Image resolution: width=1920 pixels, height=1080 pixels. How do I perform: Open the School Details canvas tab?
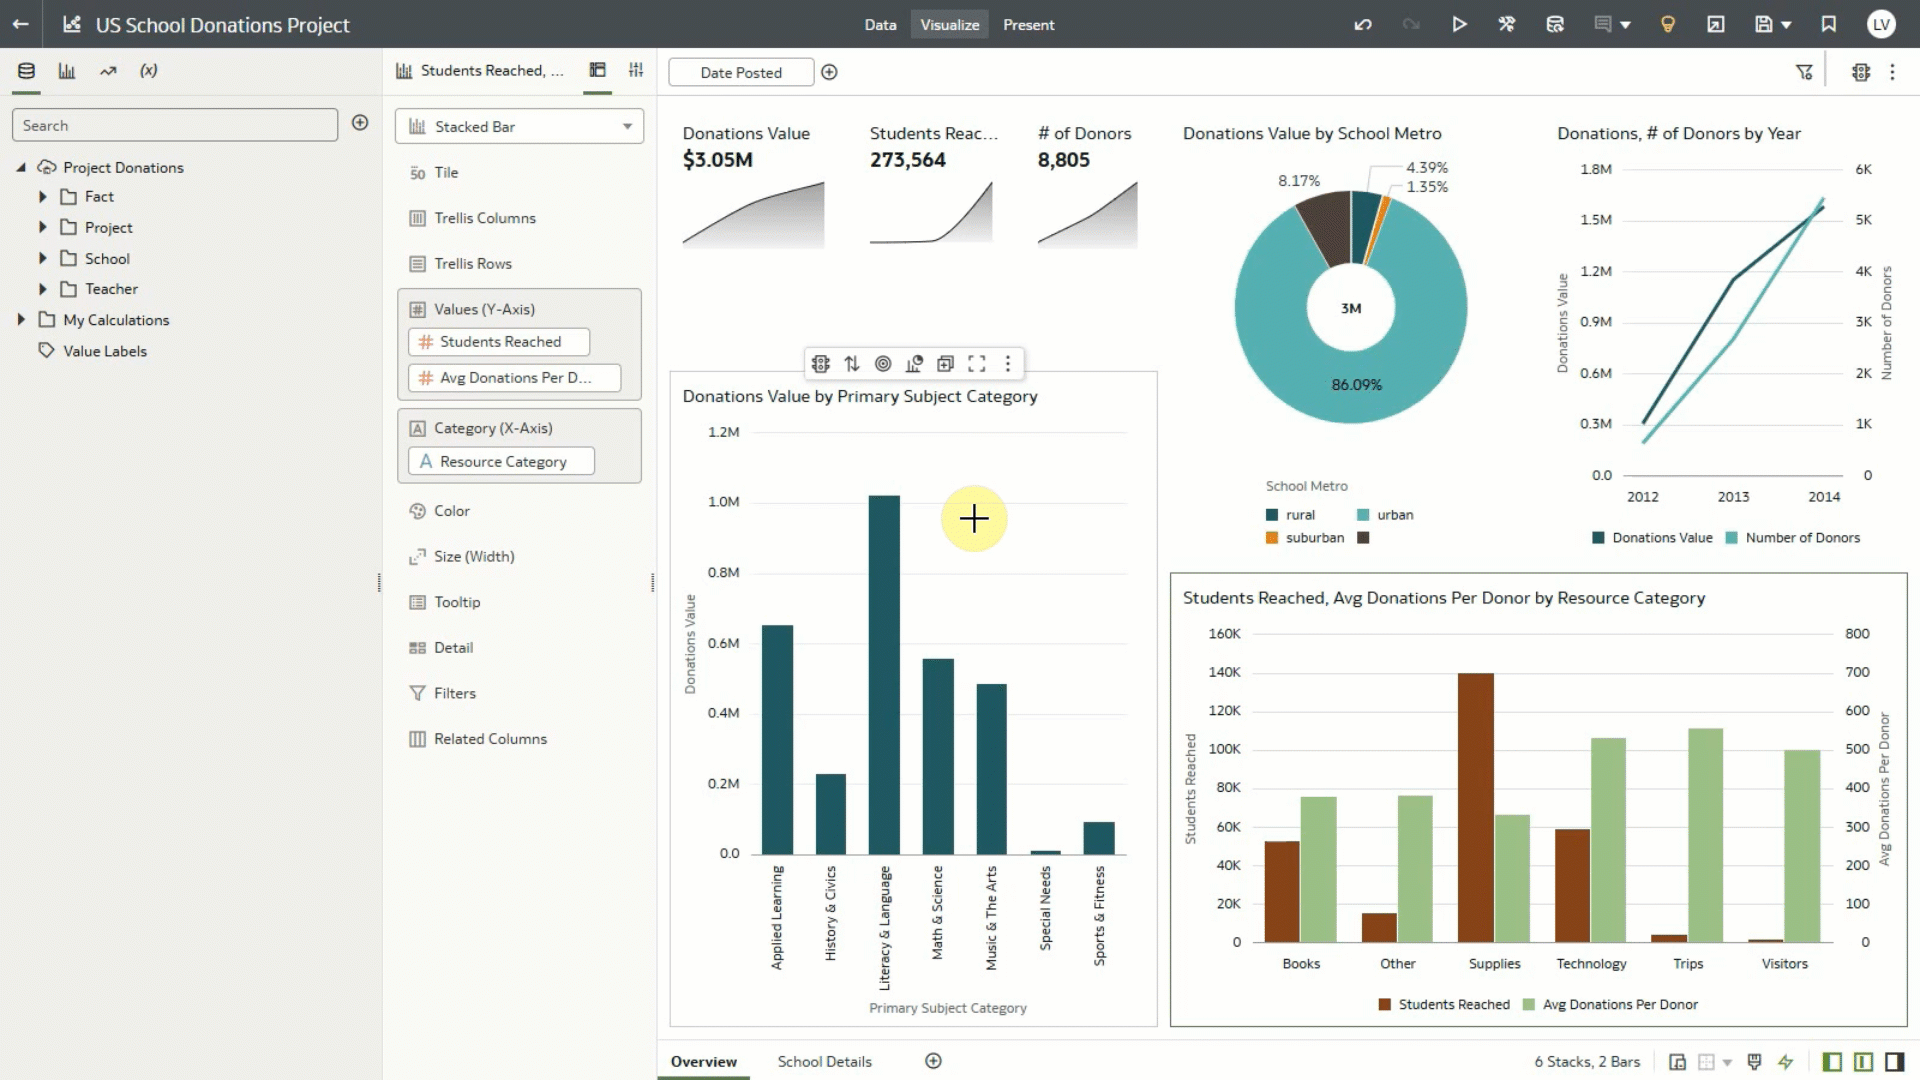click(x=824, y=1061)
